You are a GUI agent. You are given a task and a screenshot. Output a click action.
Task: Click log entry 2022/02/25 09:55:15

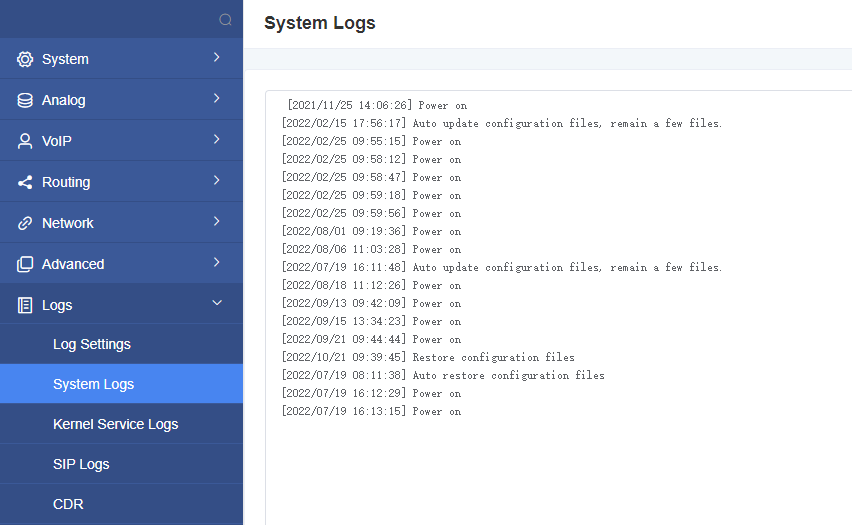(371, 141)
